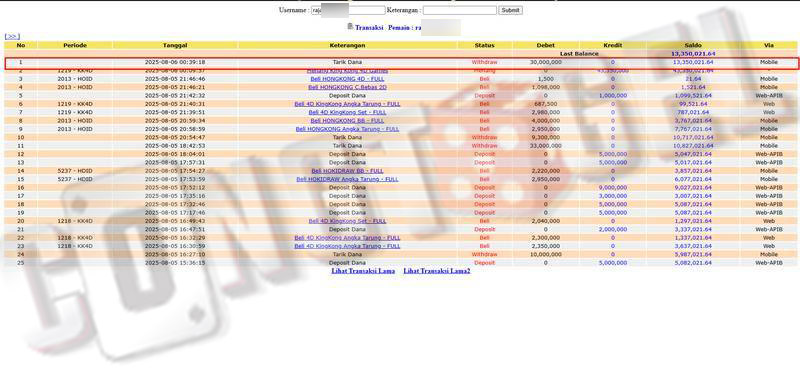
Task: Open Lihat Transaksi Lama2 link
Action: tap(437, 271)
